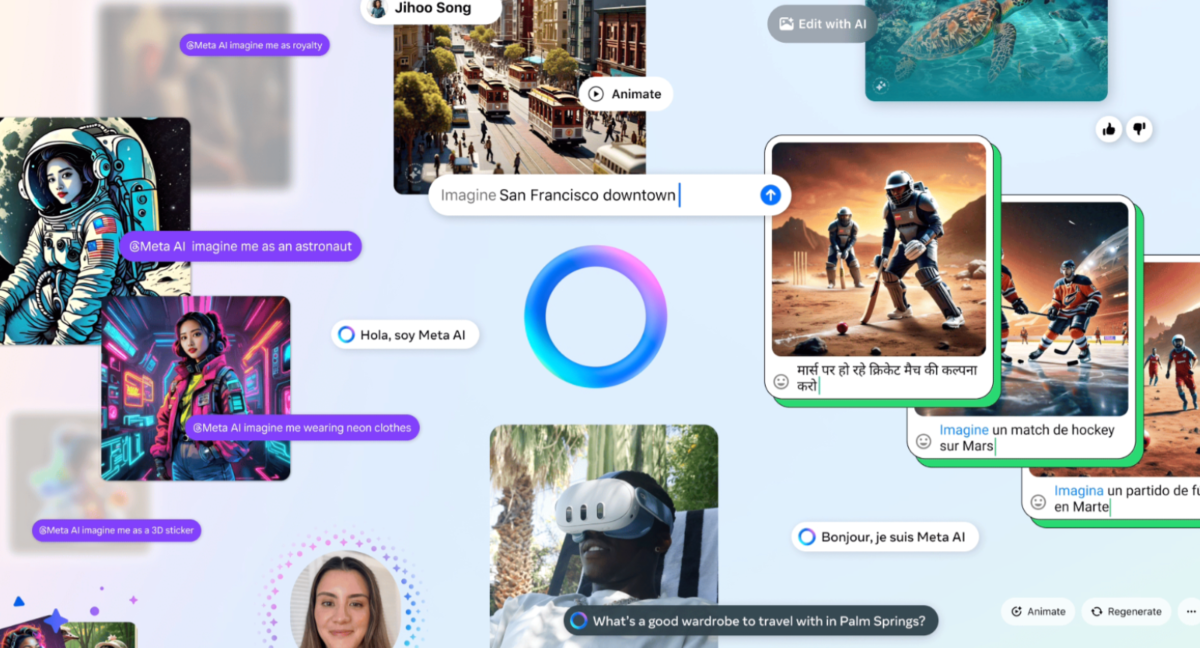
Task: Select the 'imagine me as royalty' message bubble
Action: click(x=254, y=45)
